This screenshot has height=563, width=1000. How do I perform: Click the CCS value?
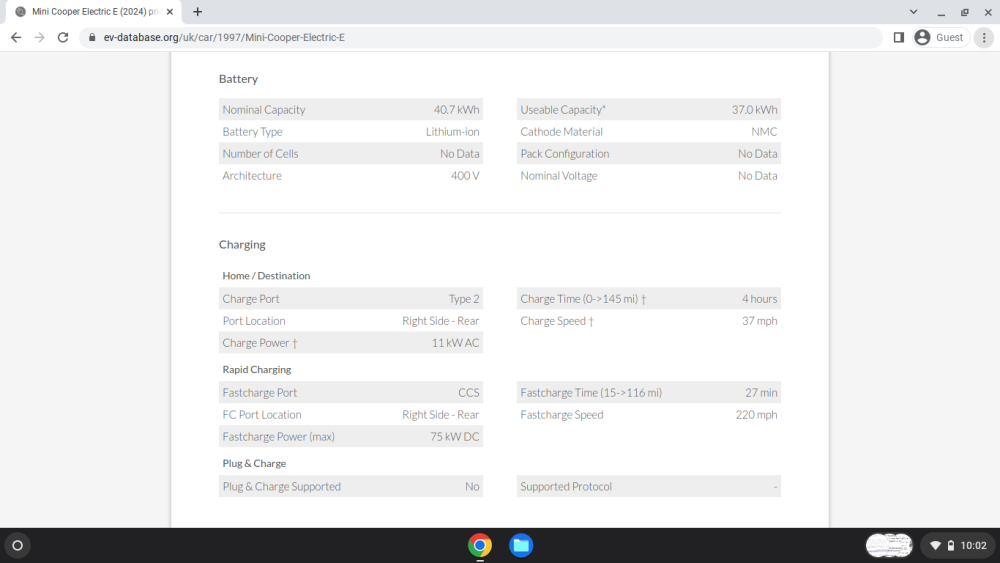pyautogui.click(x=469, y=393)
